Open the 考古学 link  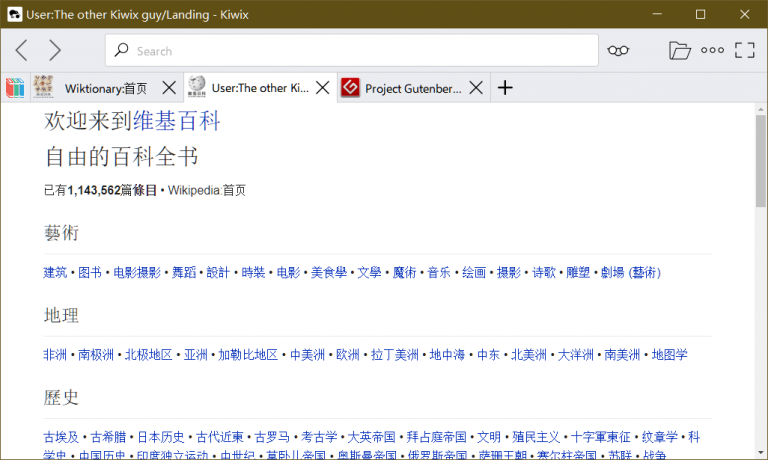coord(319,437)
